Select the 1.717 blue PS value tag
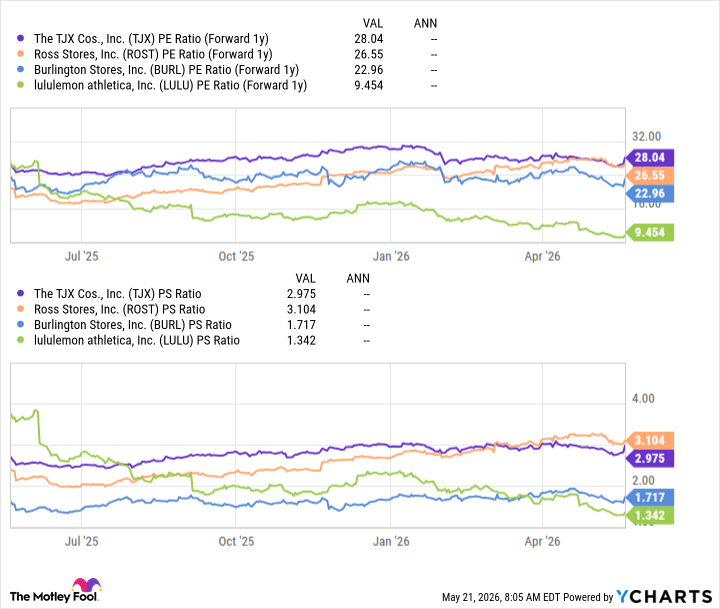Screen dimensions: 720x609 click(x=649, y=497)
